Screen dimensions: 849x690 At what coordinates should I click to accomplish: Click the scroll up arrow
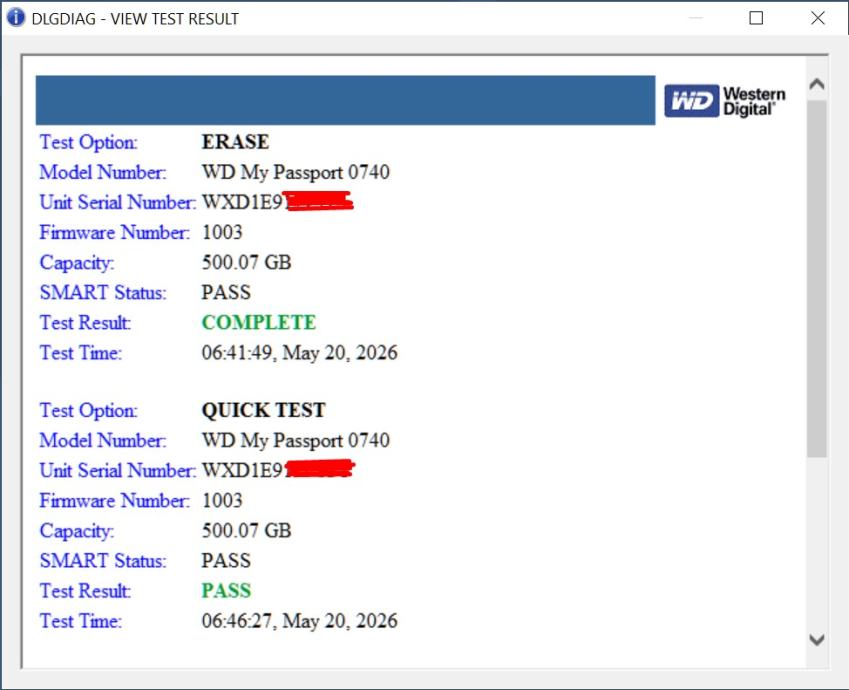click(817, 84)
